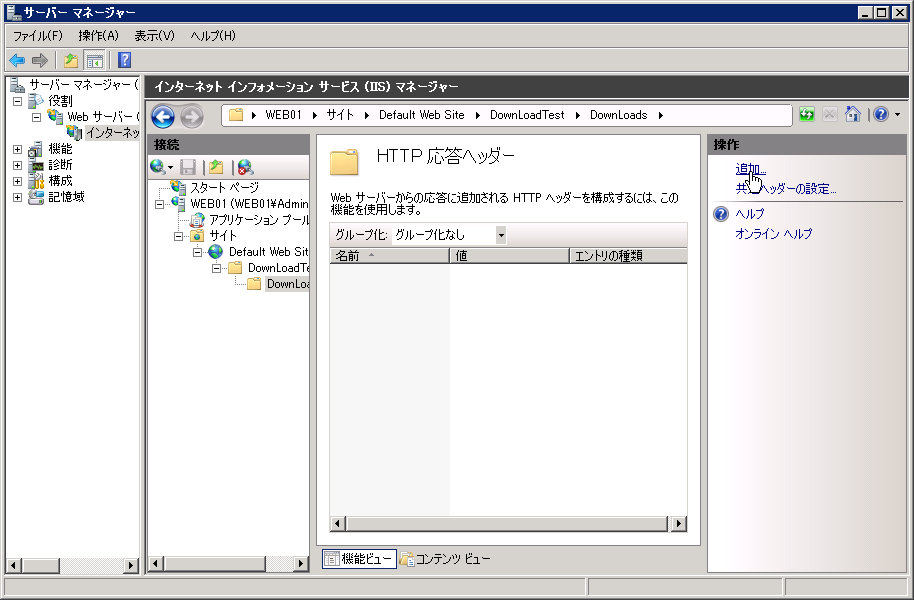The image size is (914, 600).
Task: Click the arrow after DownLoads in the breadcrumb
Action: (x=660, y=115)
